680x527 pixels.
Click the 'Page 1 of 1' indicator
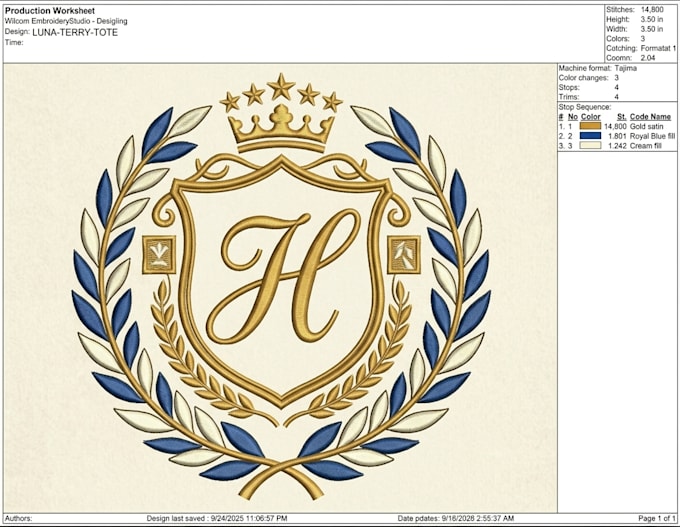[x=657, y=518]
